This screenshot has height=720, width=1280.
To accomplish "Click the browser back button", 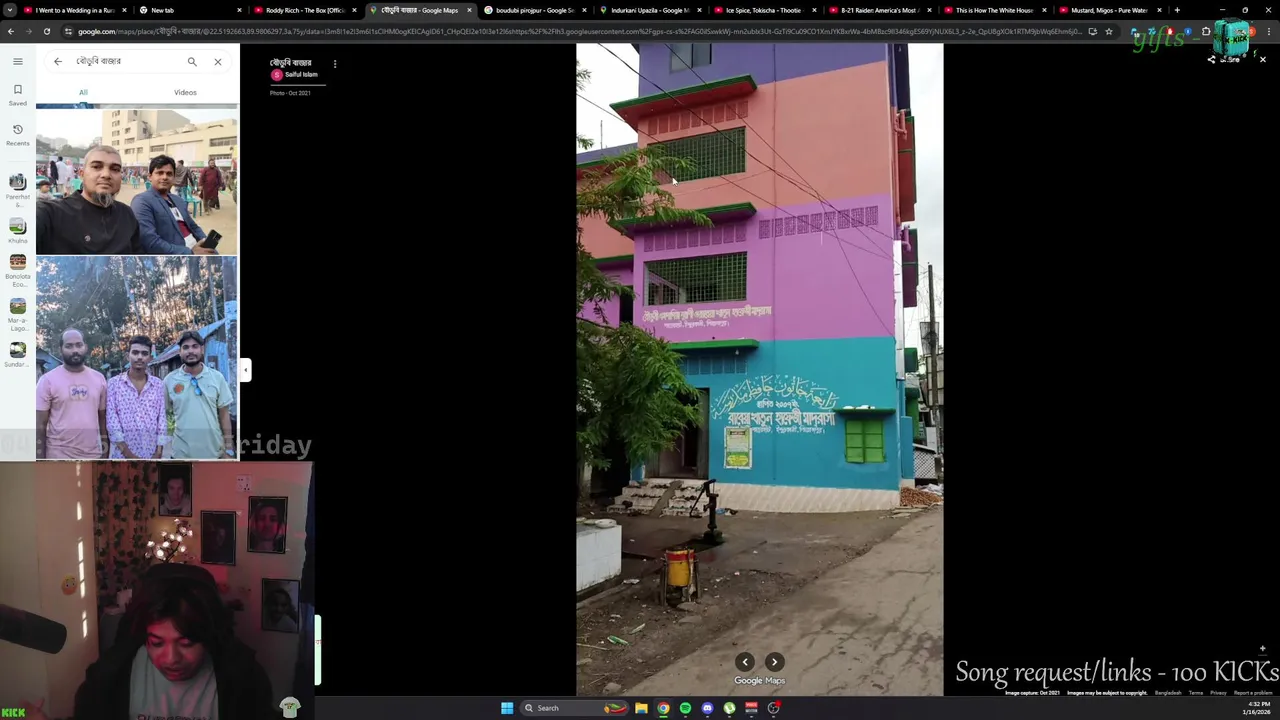I will [x=10, y=31].
